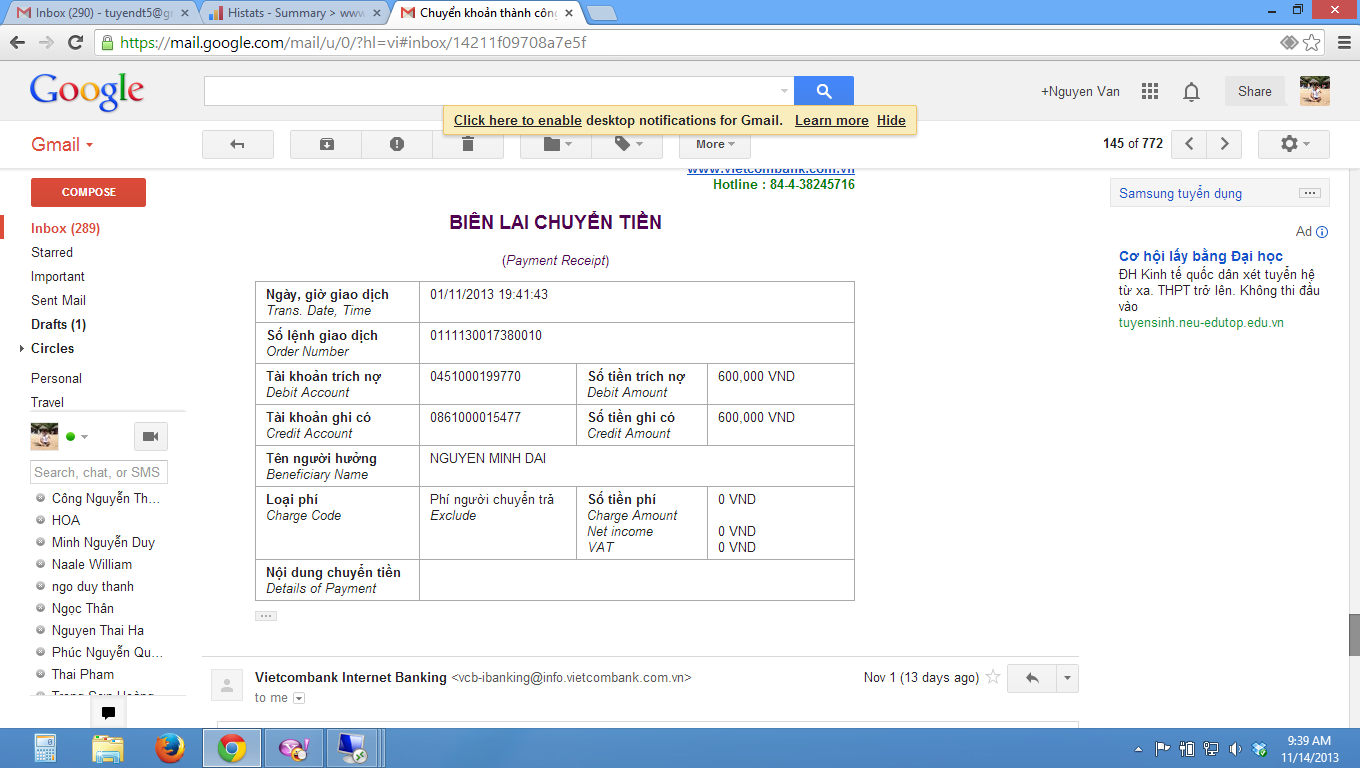This screenshot has width=1360, height=768.
Task: Click the Search, chat, or SMS field
Action: pos(99,472)
